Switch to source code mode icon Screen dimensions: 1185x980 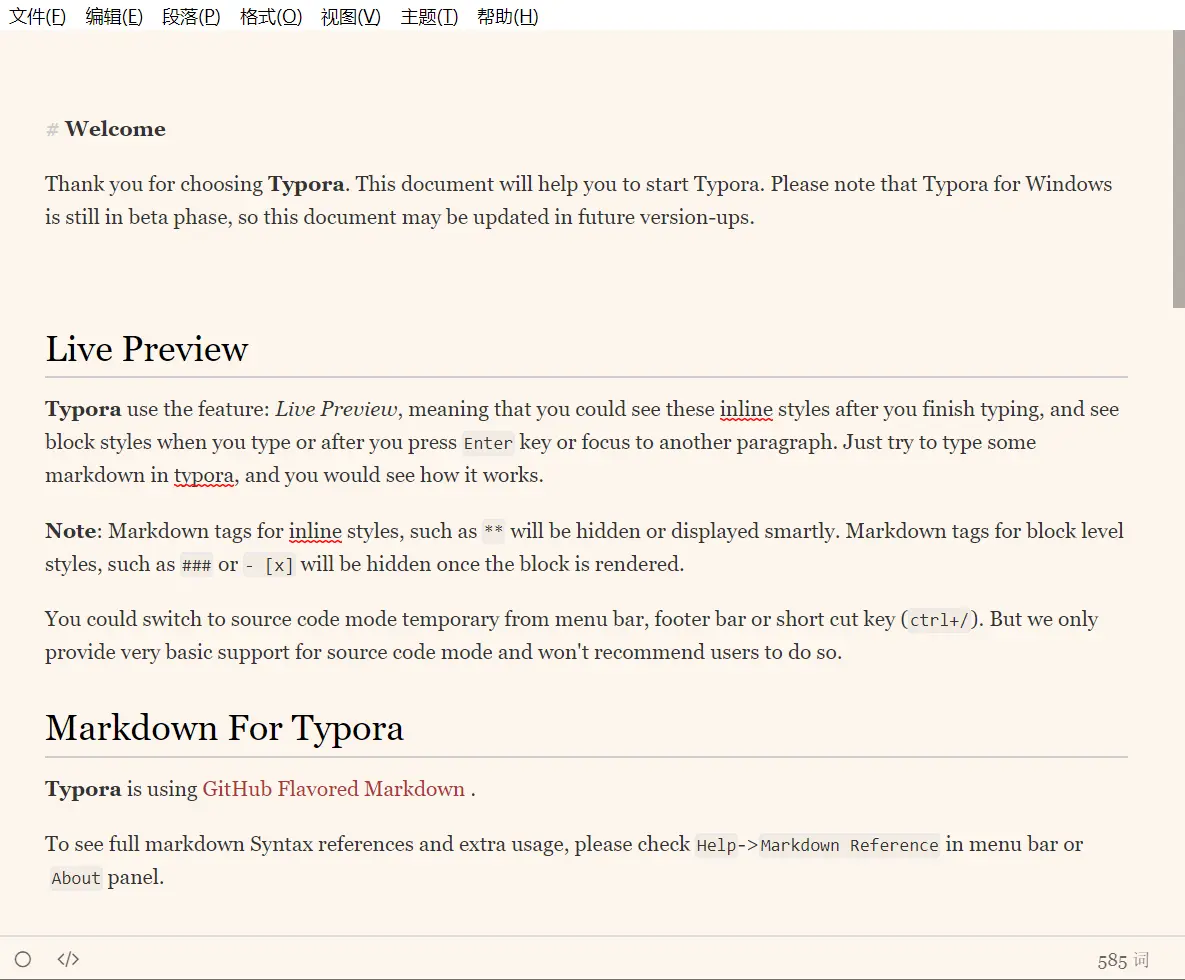coord(68,959)
